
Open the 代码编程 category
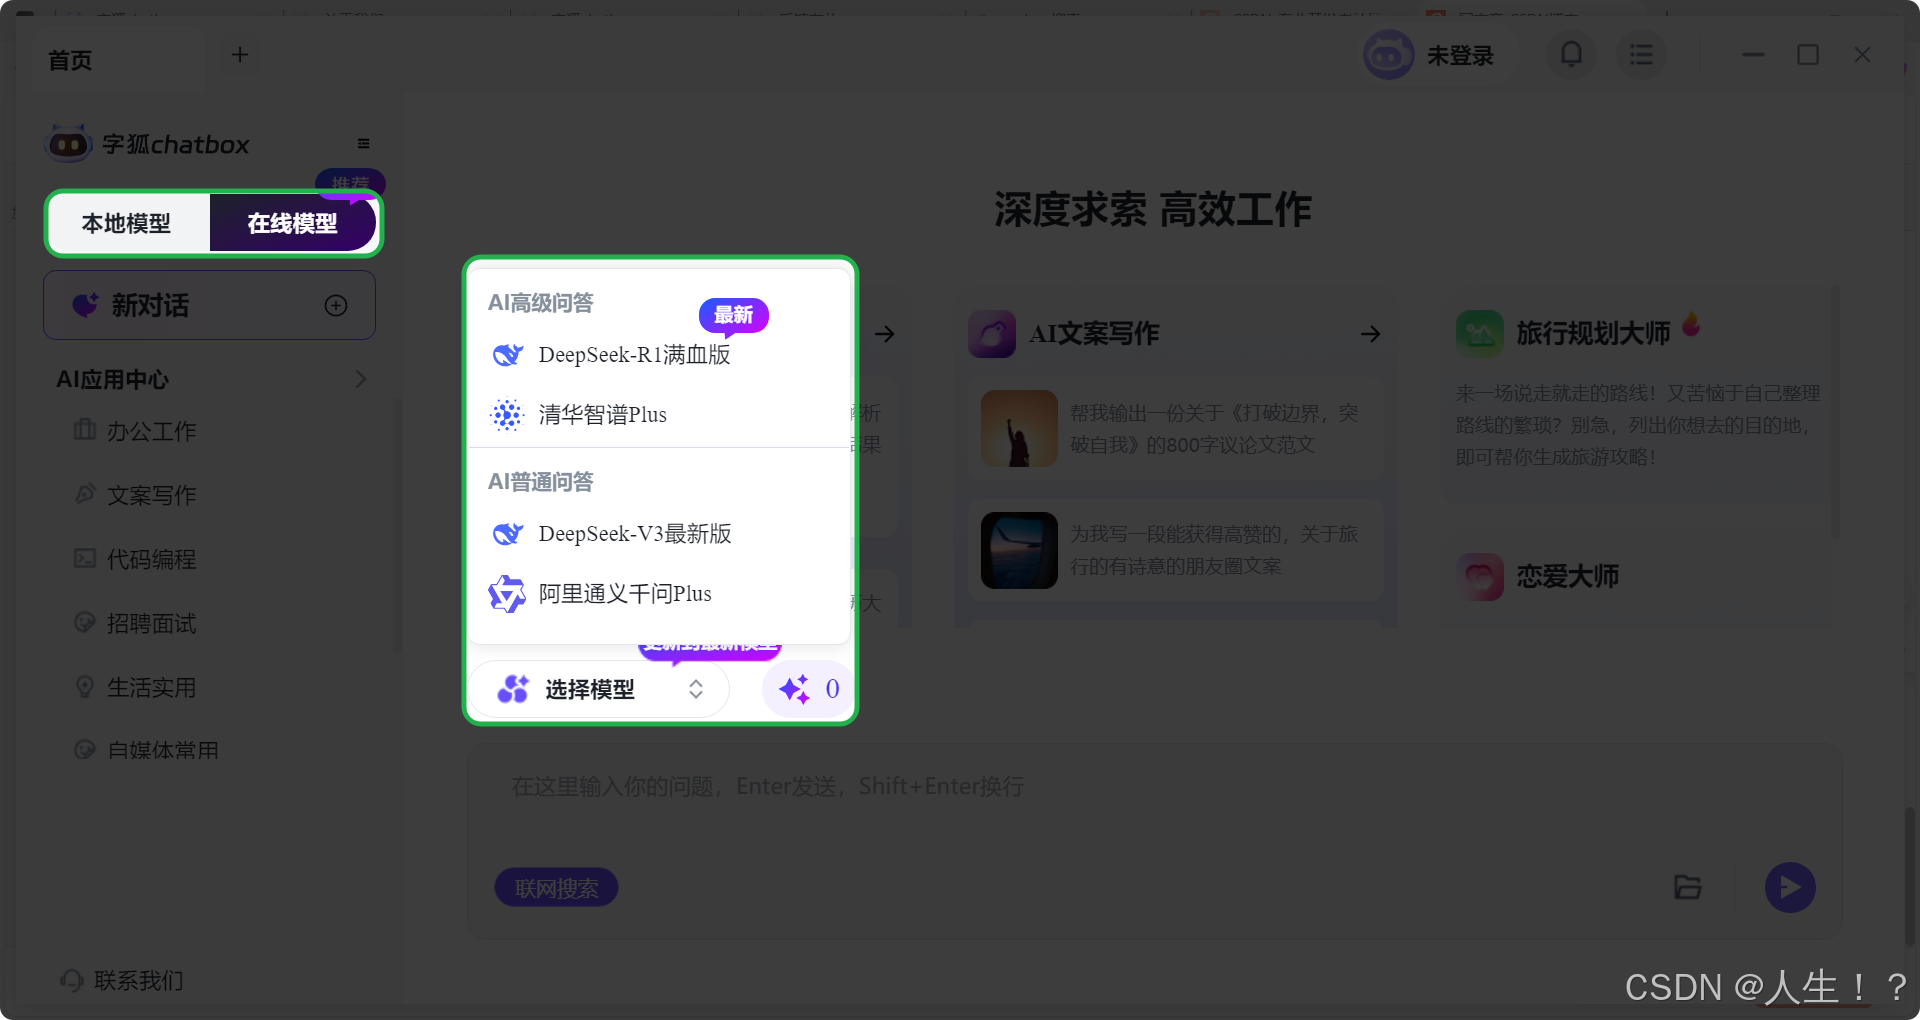click(150, 559)
